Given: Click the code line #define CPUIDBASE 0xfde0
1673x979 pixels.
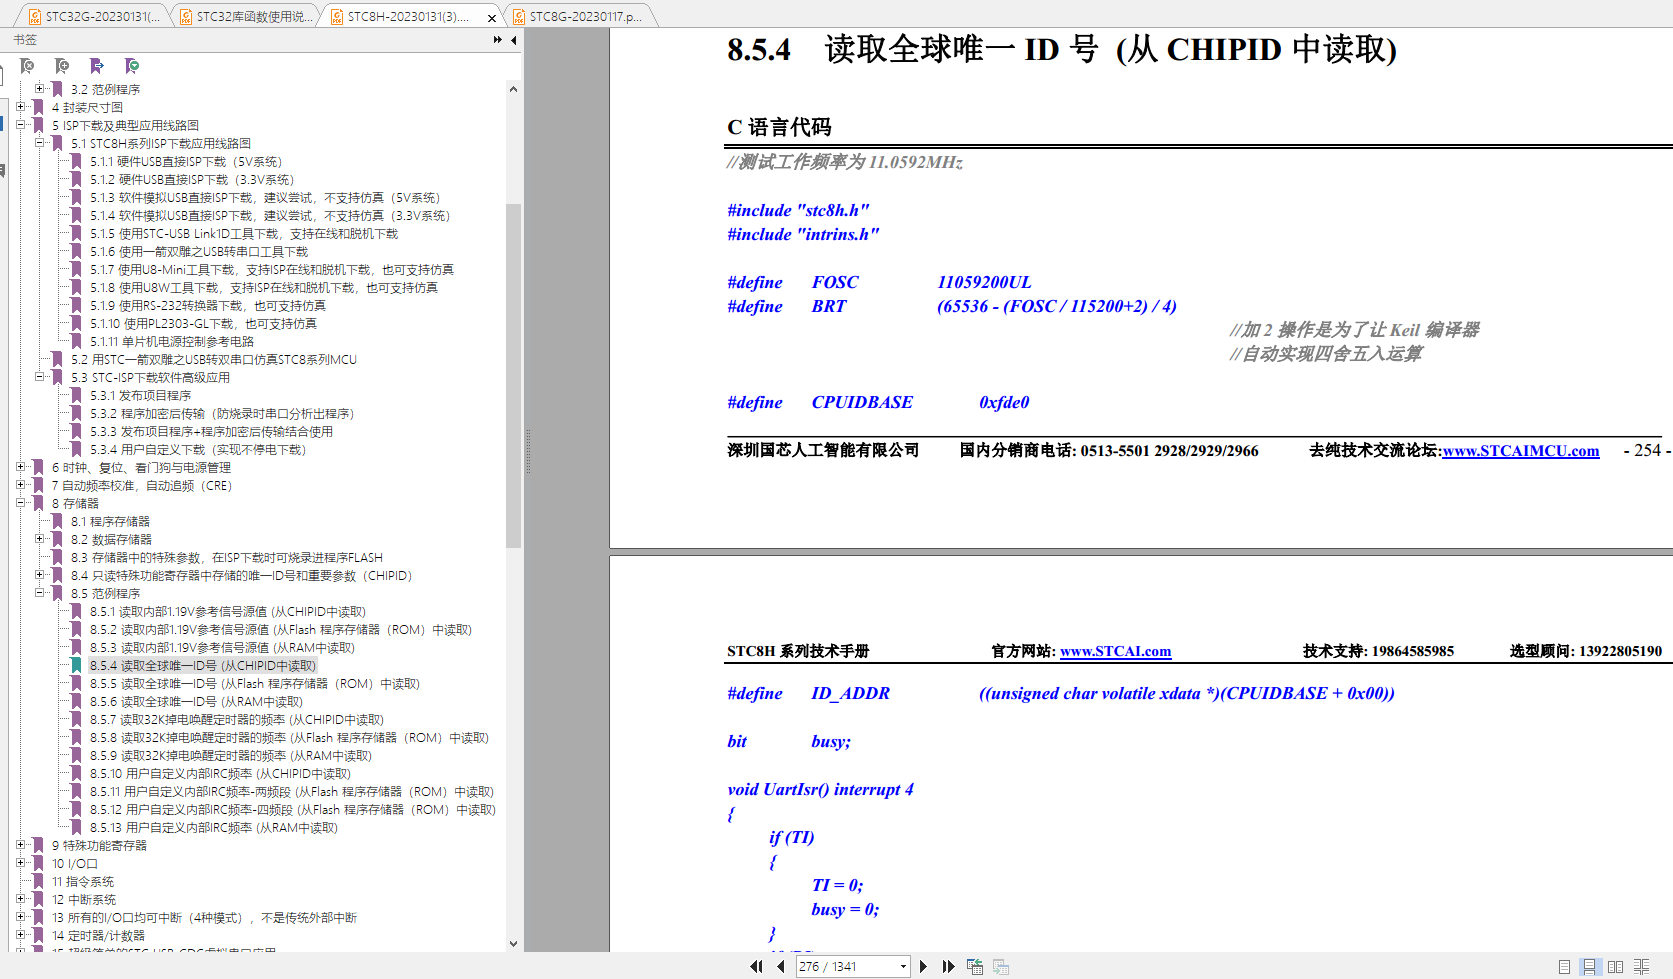Looking at the screenshot, I should point(878,402).
